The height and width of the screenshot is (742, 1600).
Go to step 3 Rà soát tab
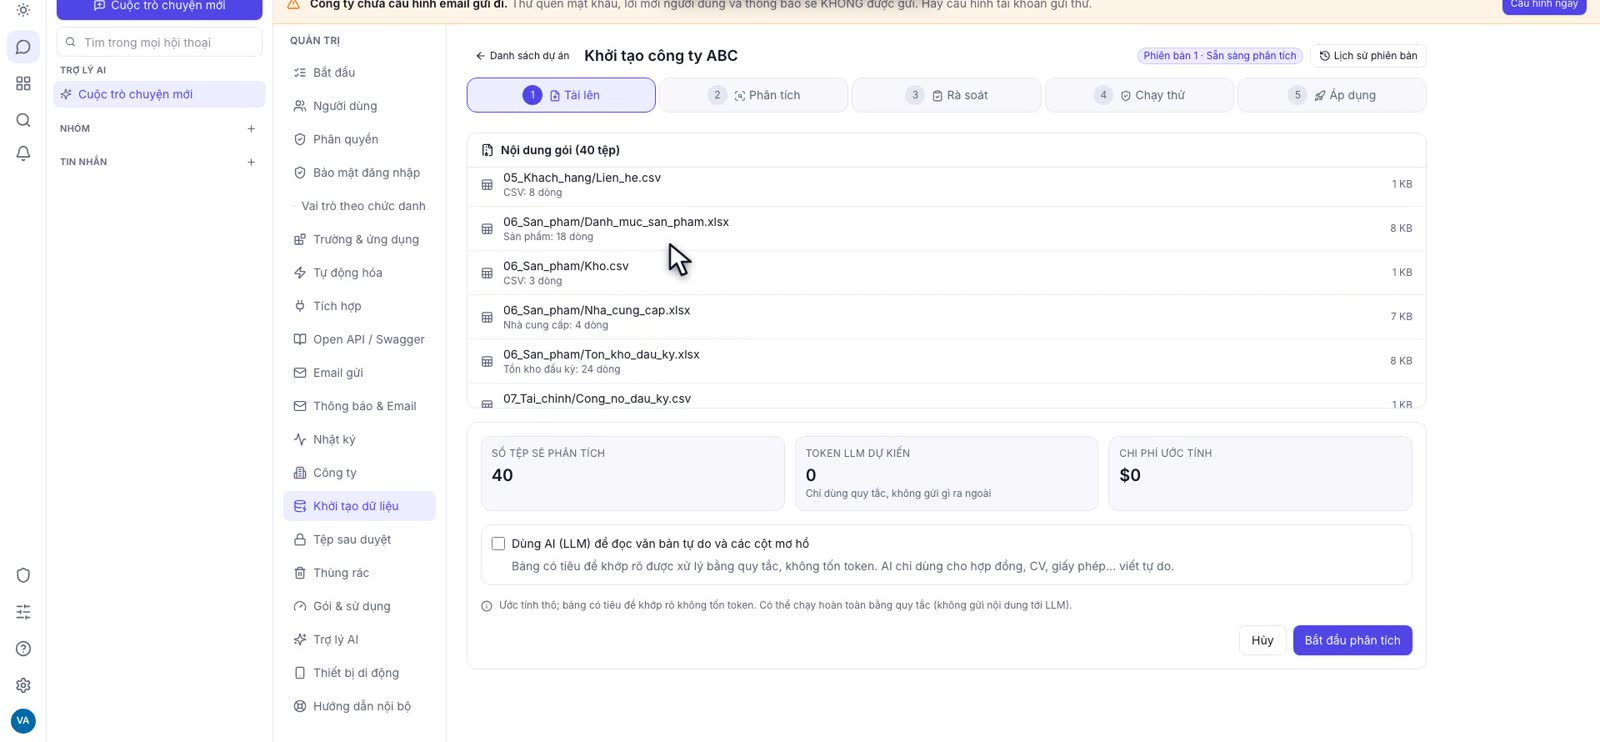(x=946, y=95)
